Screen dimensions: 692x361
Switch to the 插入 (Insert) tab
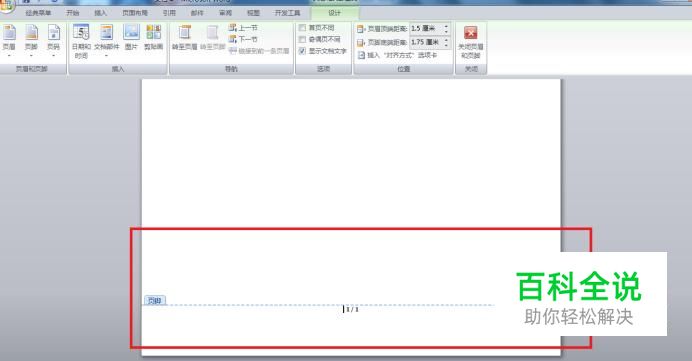point(101,13)
